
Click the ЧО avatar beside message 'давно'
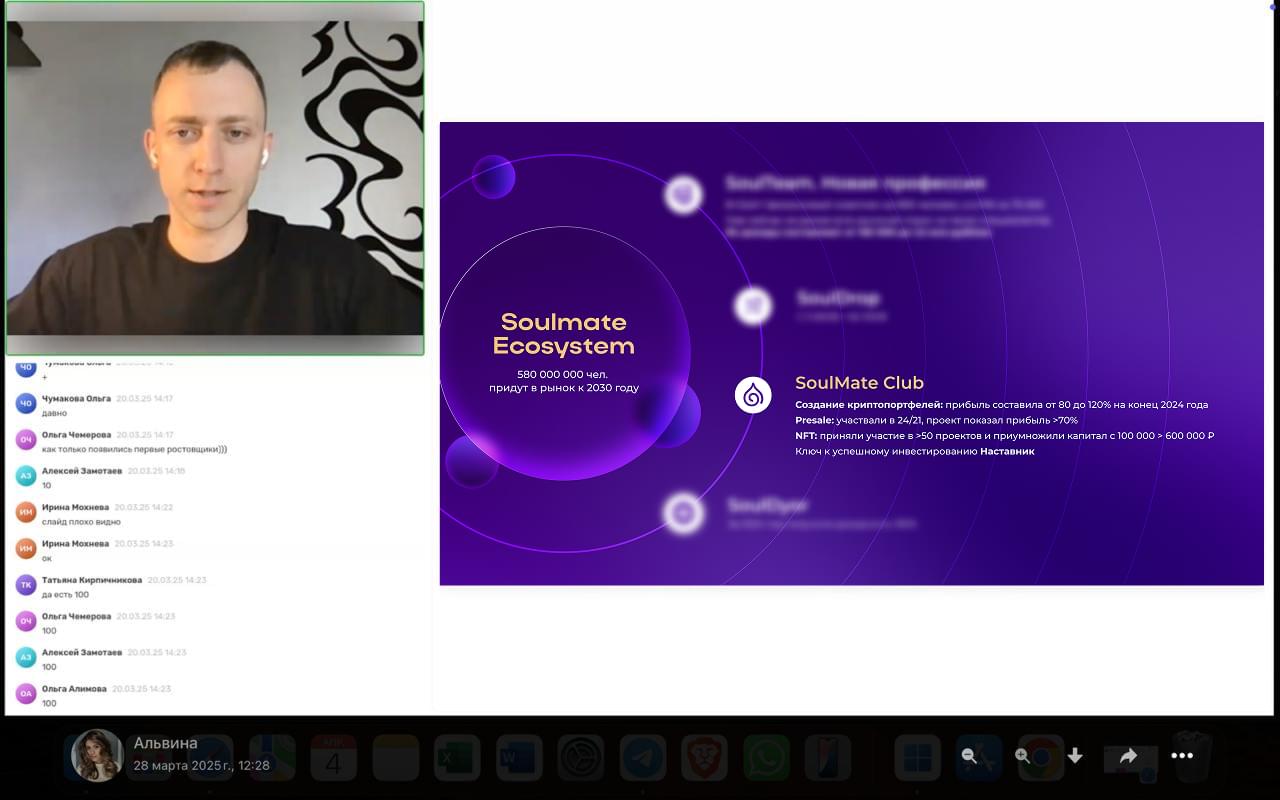(26, 404)
